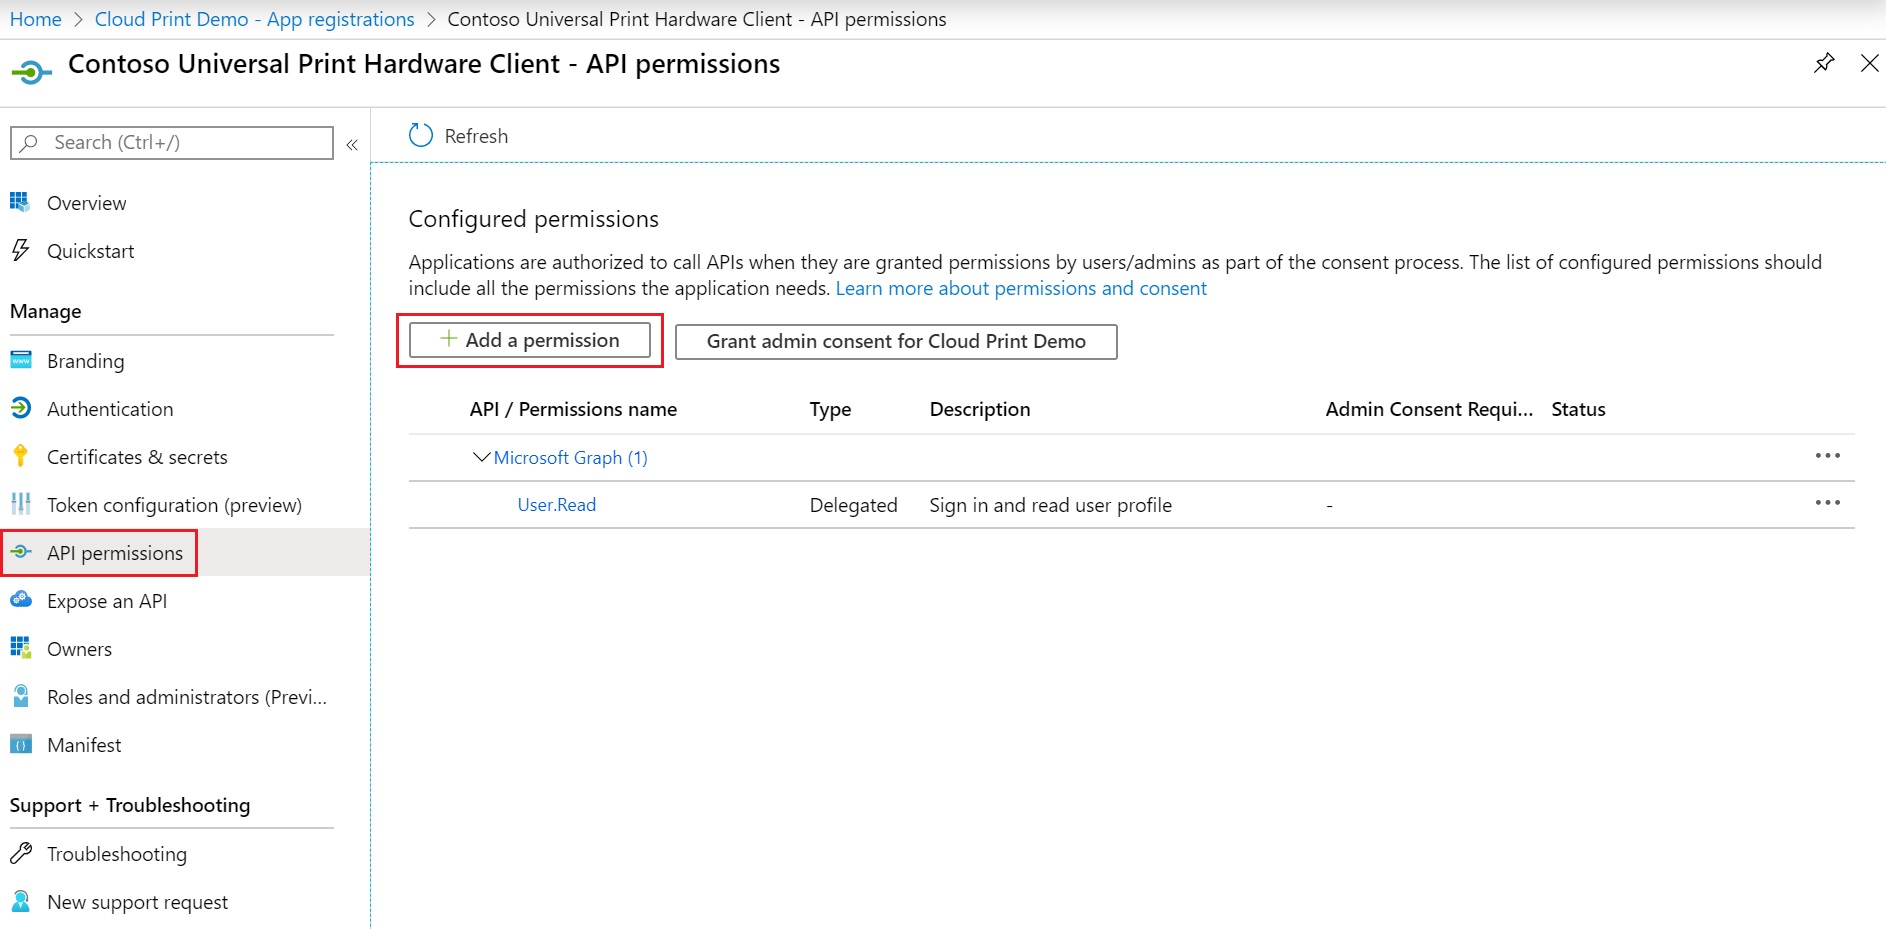The image size is (1886, 929).
Task: Open the Quickstart menu item
Action: click(90, 251)
